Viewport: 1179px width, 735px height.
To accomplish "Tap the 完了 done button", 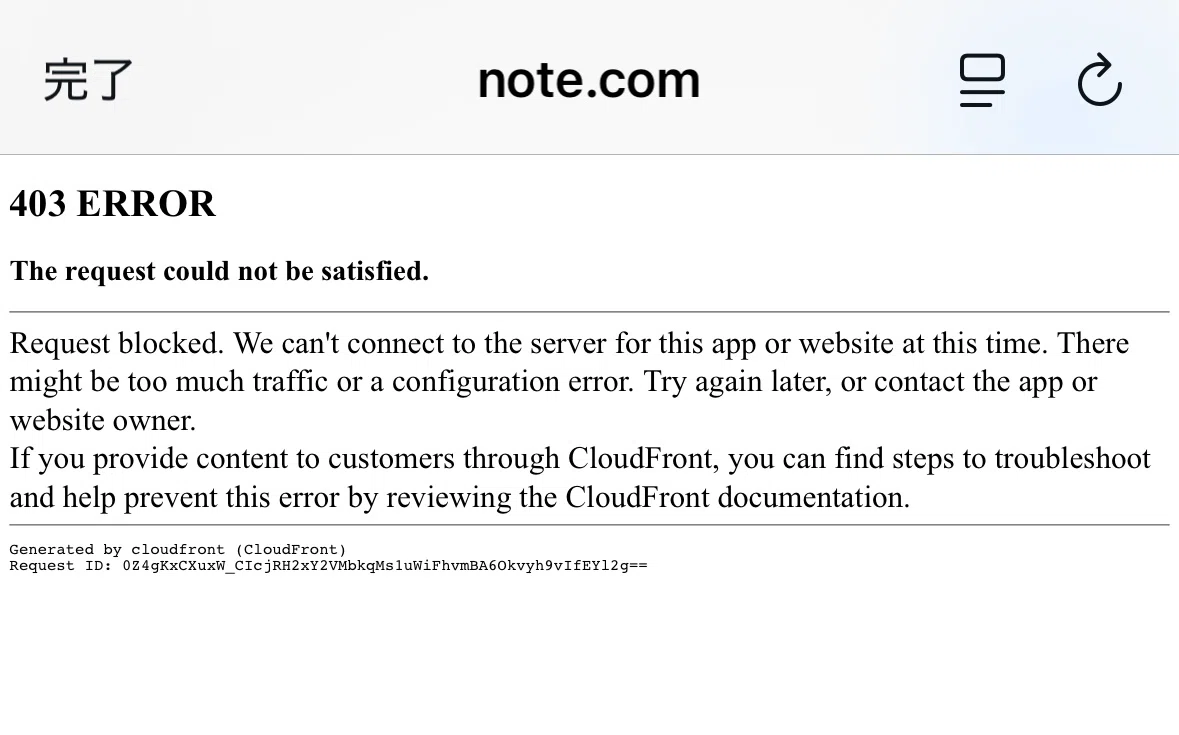I will point(88,80).
